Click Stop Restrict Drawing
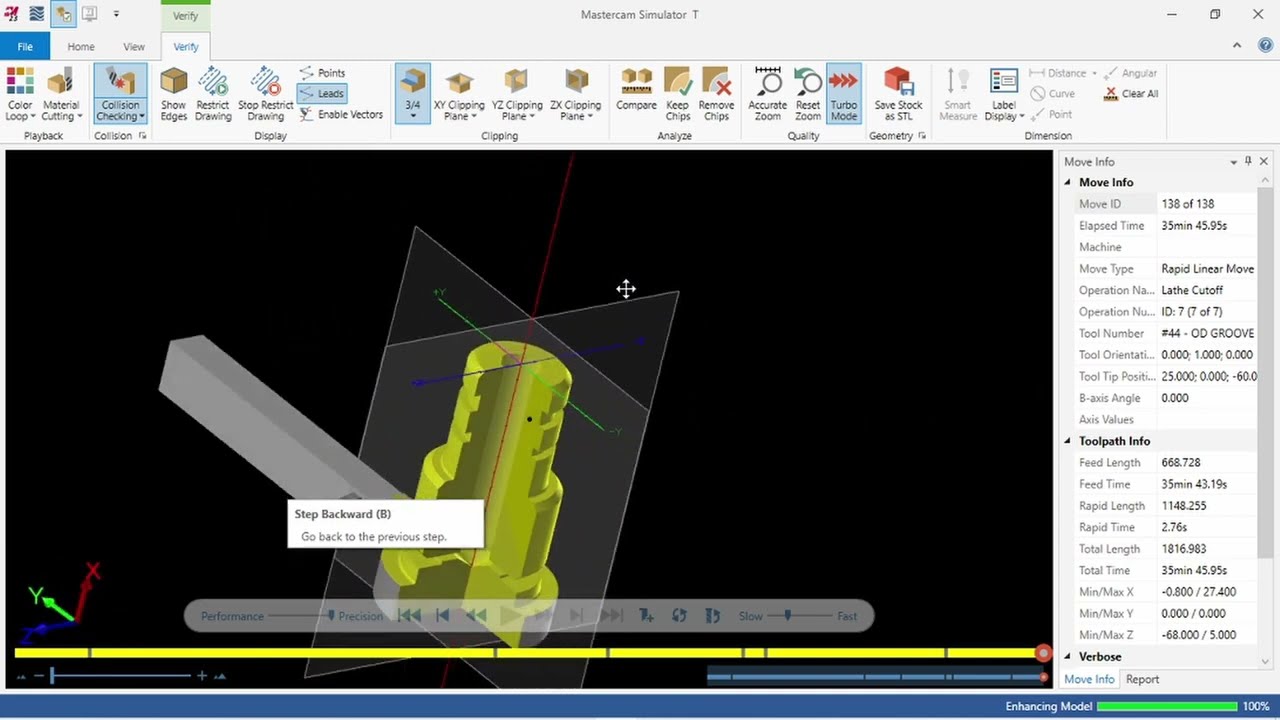The height and width of the screenshot is (720, 1280). (265, 95)
